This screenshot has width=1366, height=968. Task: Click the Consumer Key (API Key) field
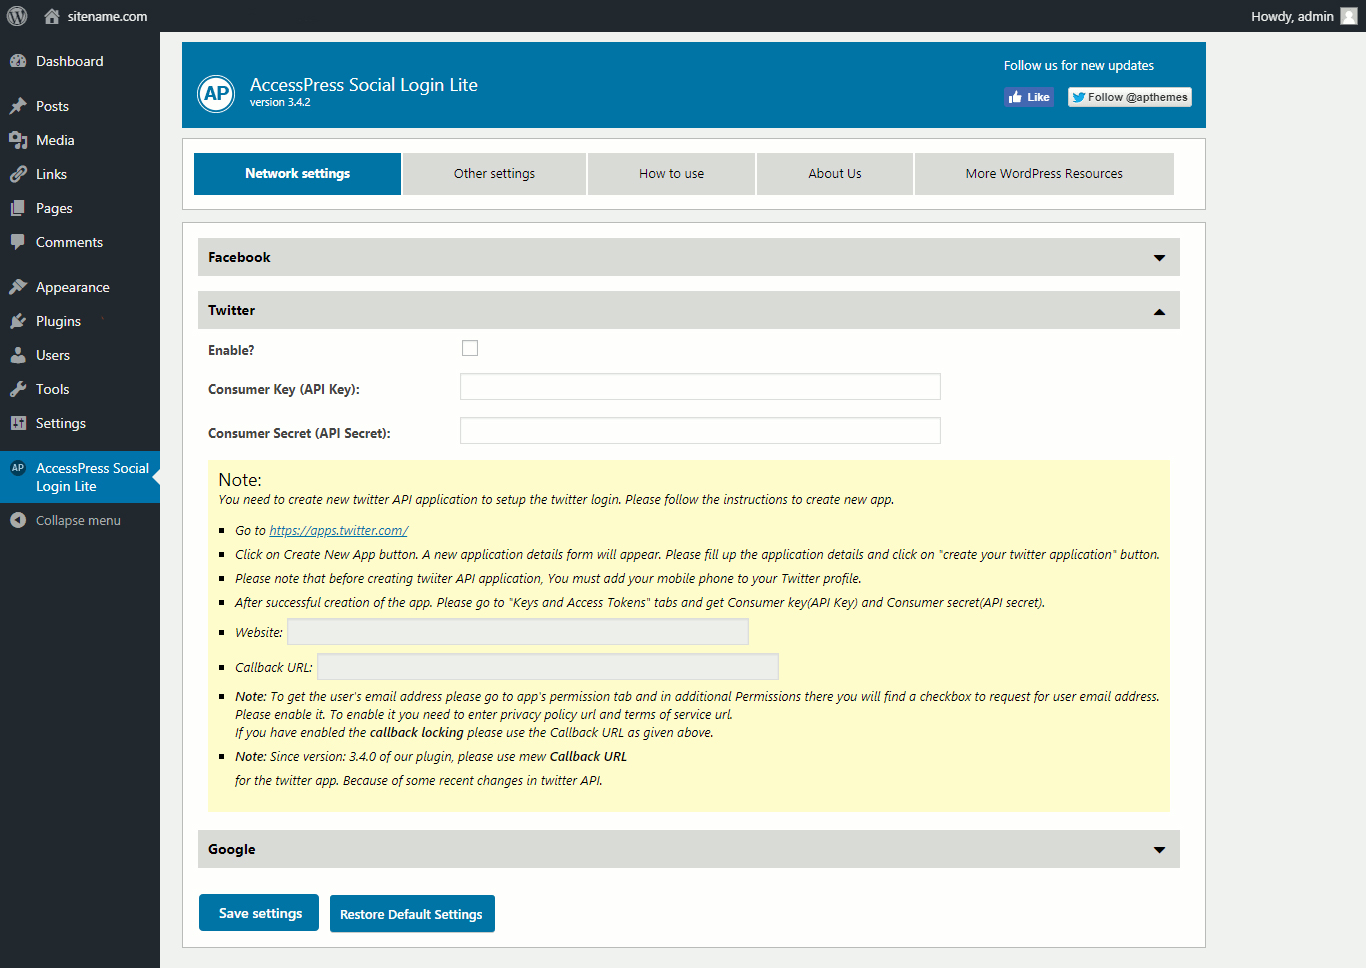tap(700, 387)
